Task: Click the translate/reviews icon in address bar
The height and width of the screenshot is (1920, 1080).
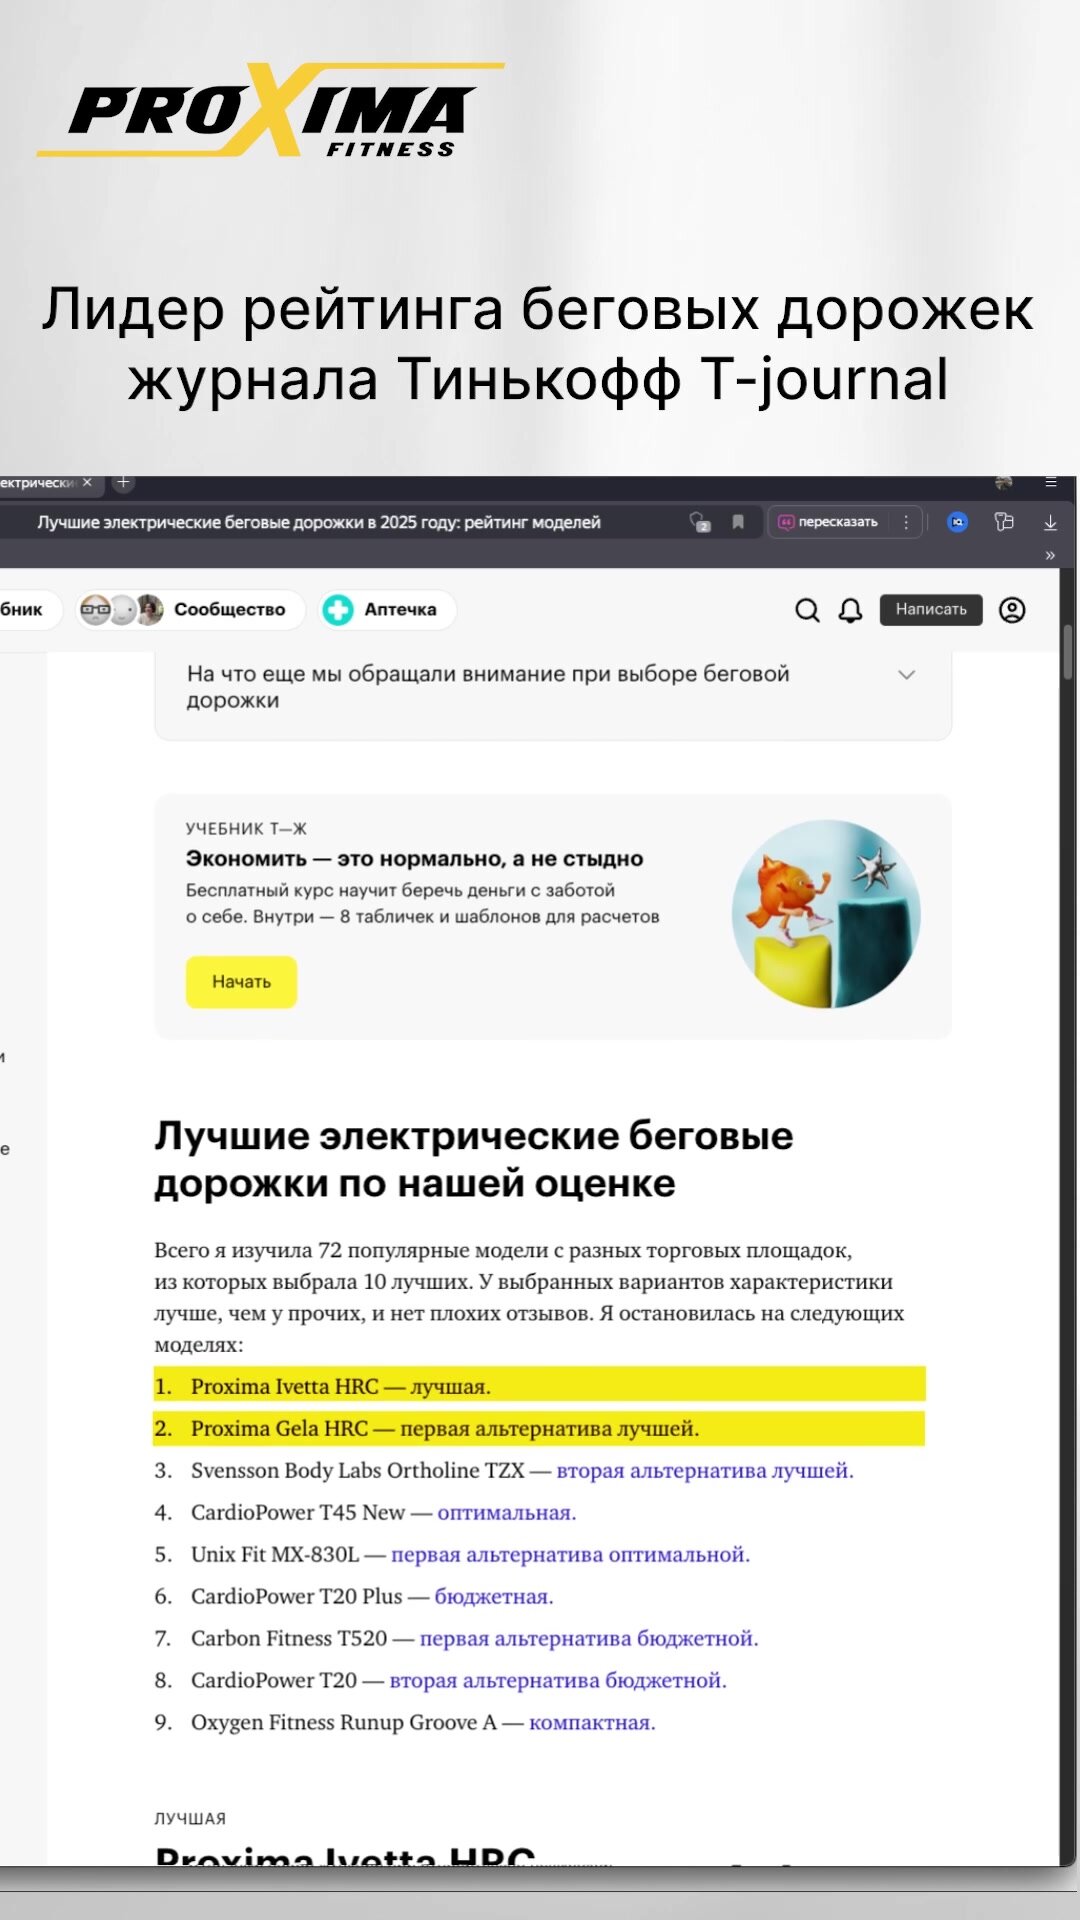Action: click(x=700, y=522)
